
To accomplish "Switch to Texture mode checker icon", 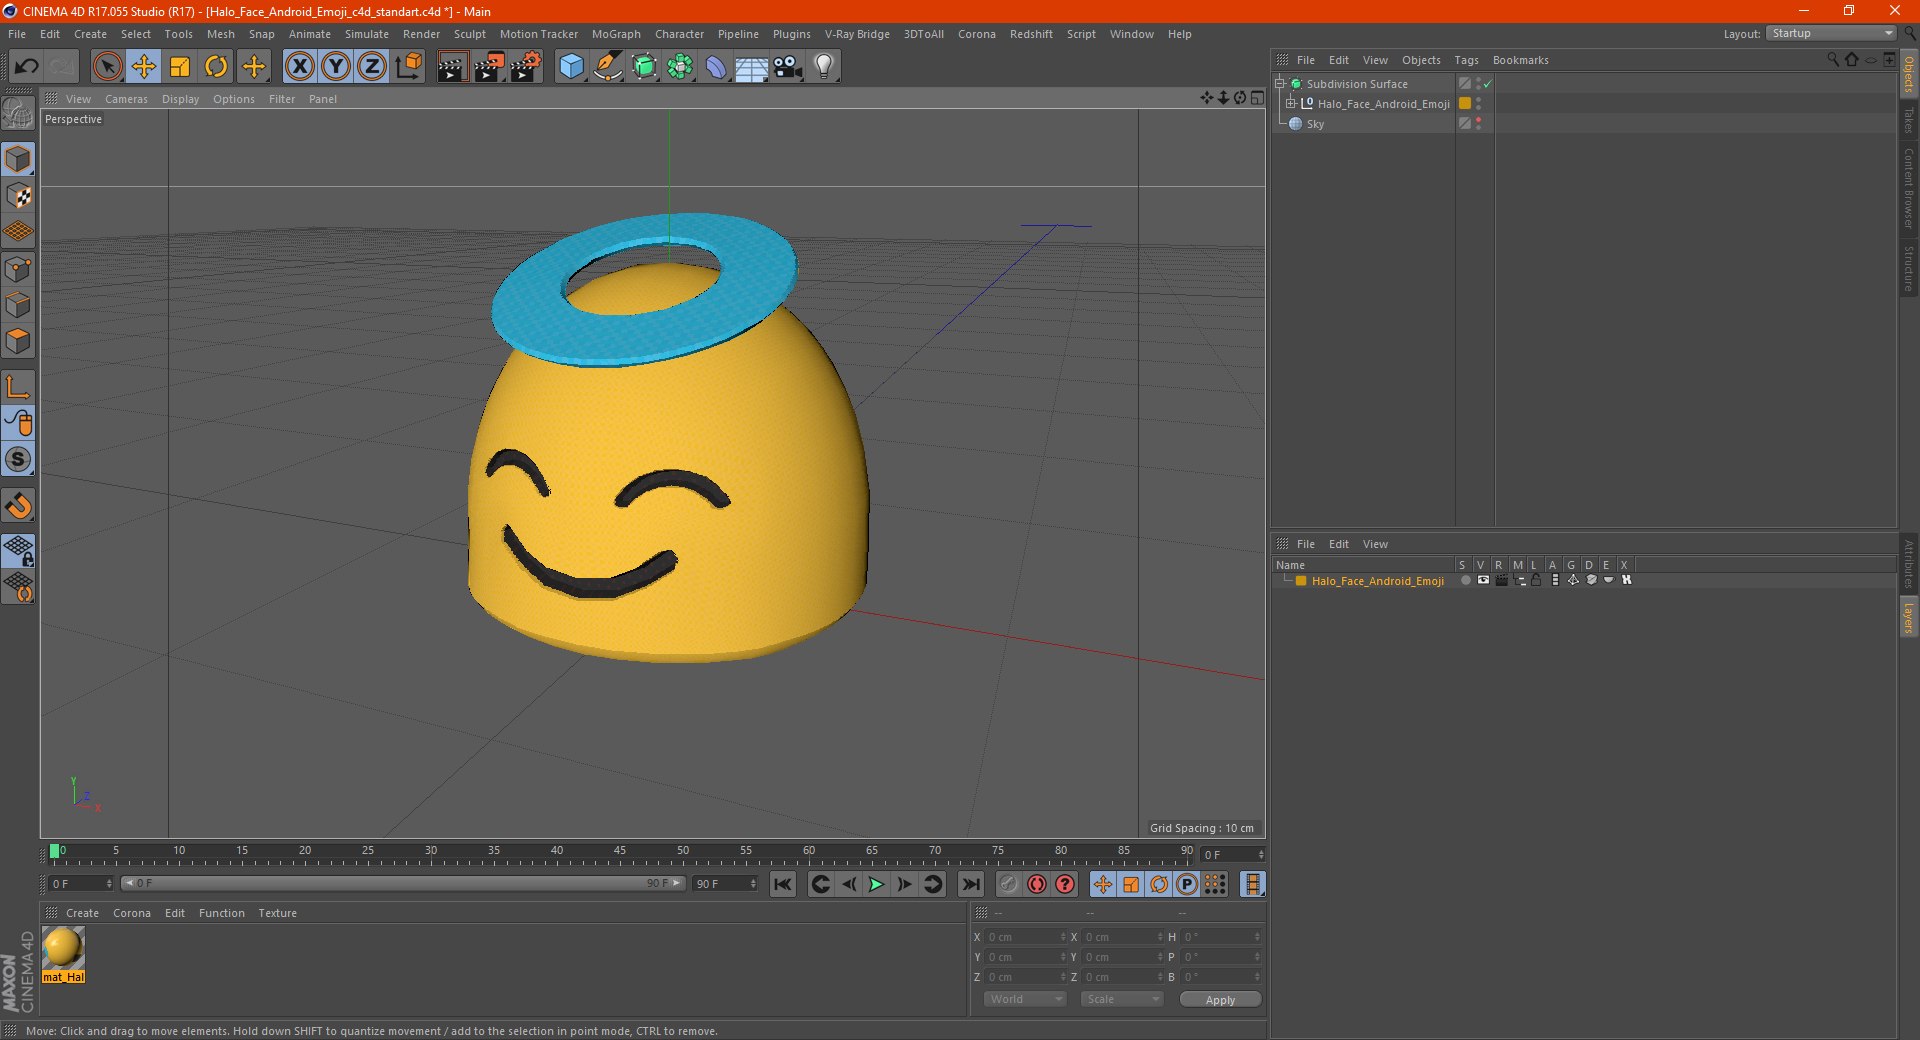I will tap(18, 196).
